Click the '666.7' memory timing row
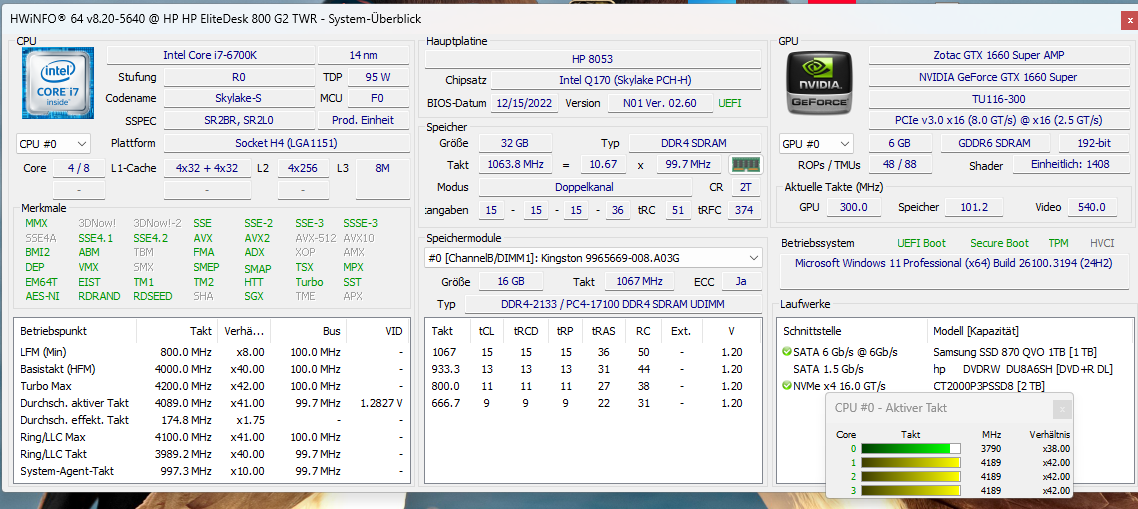Image resolution: width=1138 pixels, height=509 pixels. pyautogui.click(x=592, y=403)
